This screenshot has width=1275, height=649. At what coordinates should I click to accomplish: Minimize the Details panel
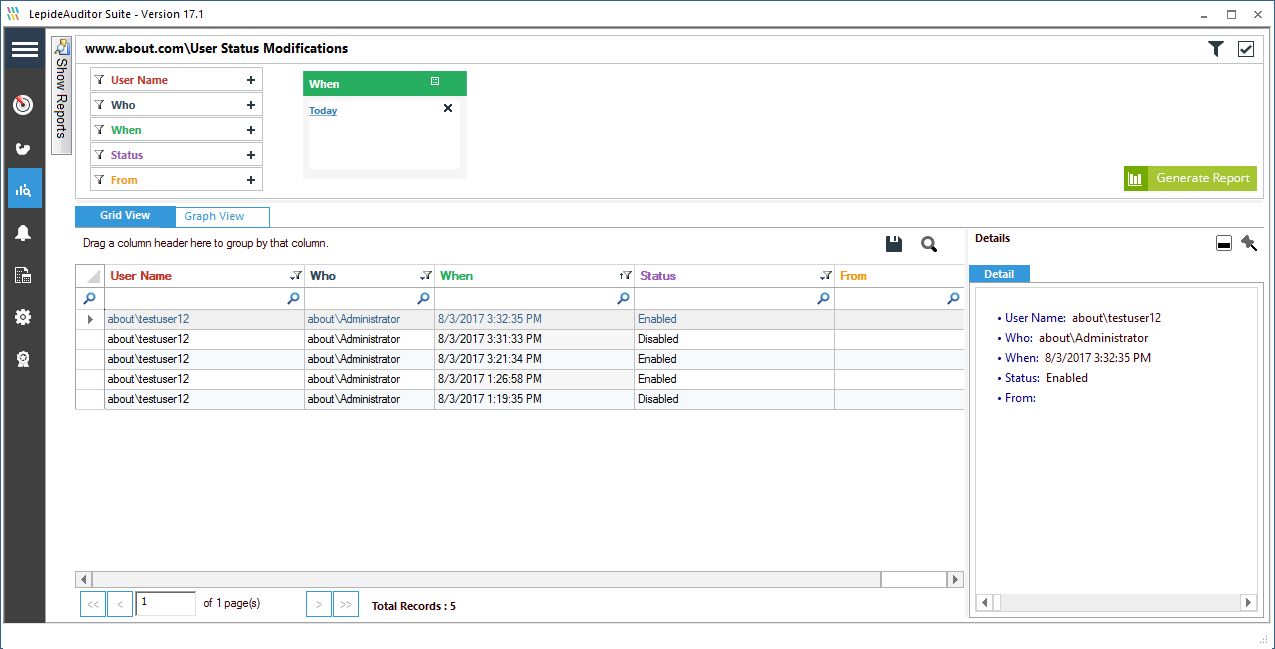coord(1223,243)
